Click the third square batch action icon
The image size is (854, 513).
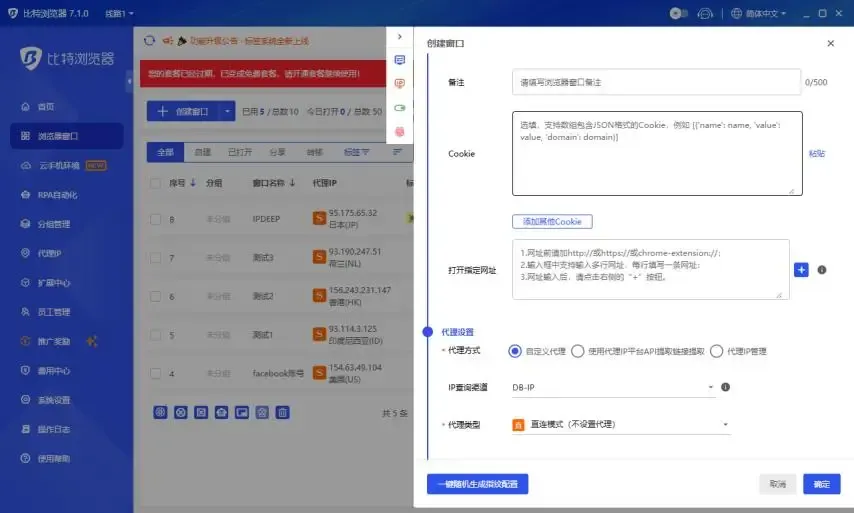tap(201, 412)
